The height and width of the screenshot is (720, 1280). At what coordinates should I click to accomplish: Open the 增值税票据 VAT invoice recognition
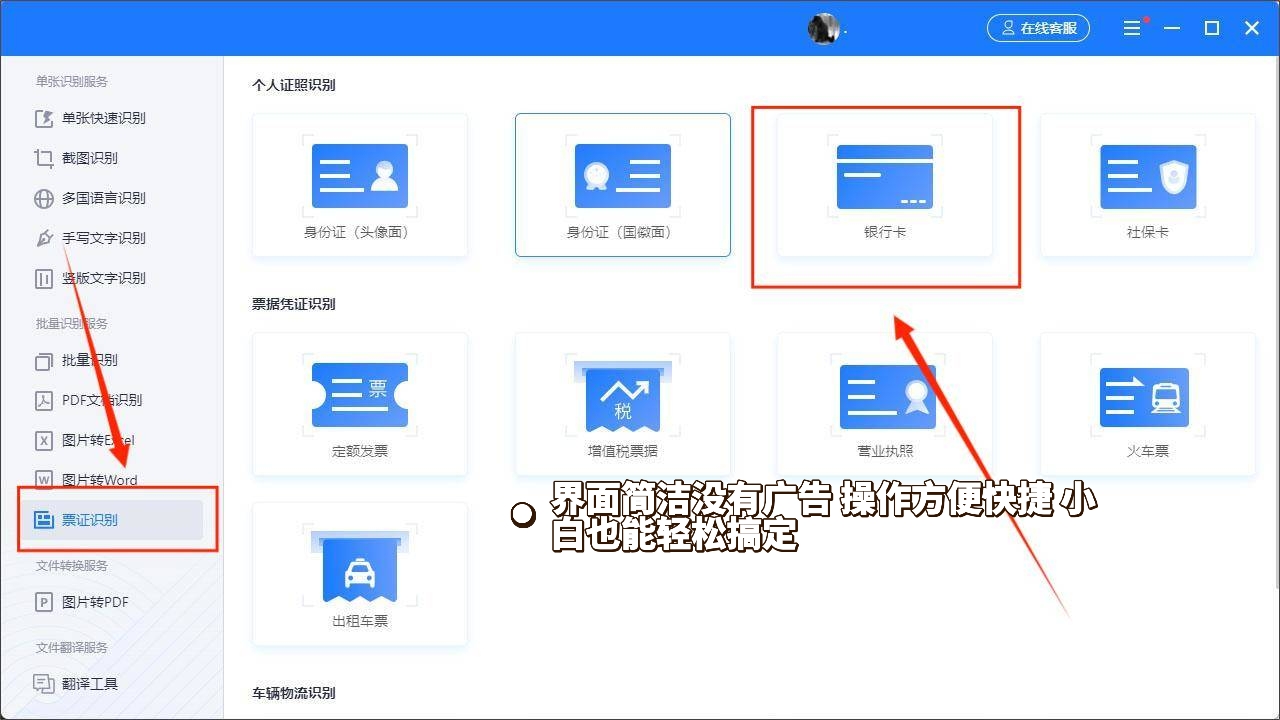click(623, 403)
